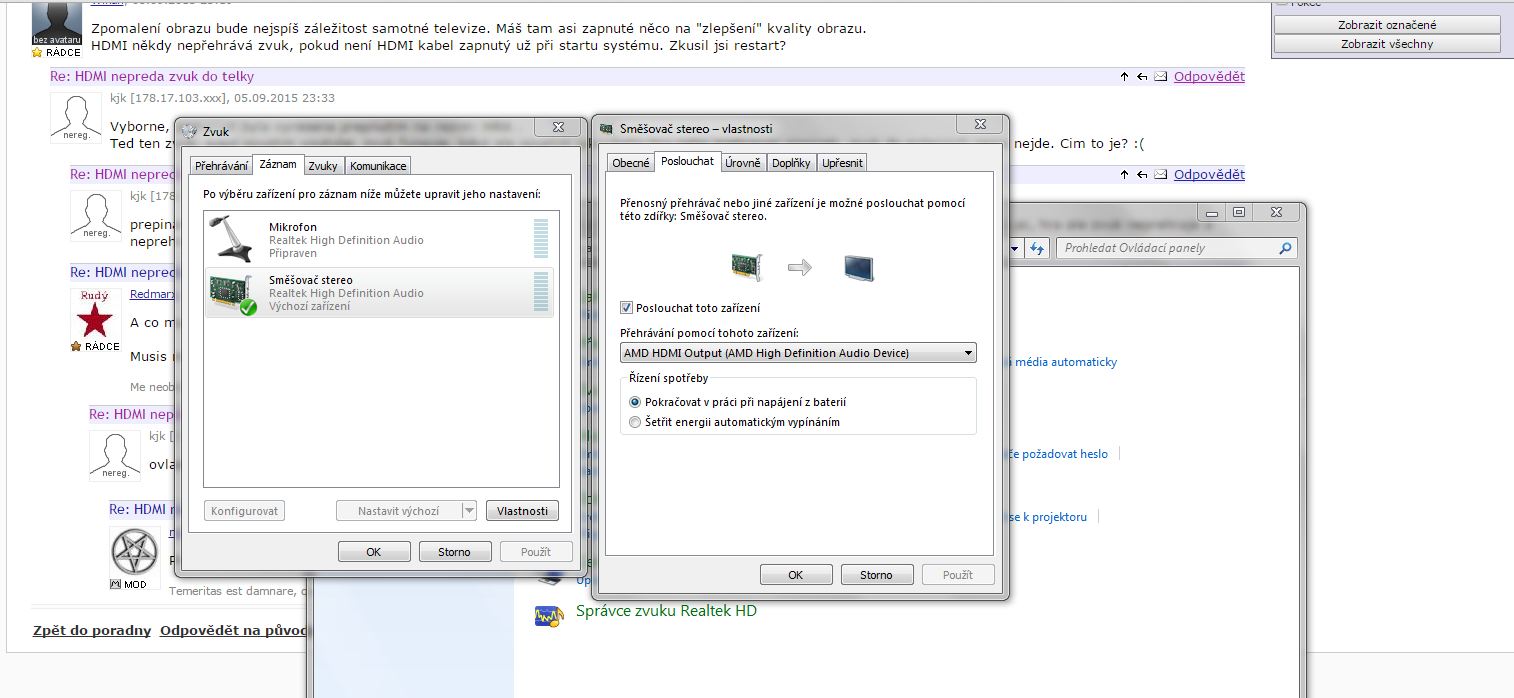Select the Mikrofon row in recording list
The width and height of the screenshot is (1514, 698).
coord(379,240)
